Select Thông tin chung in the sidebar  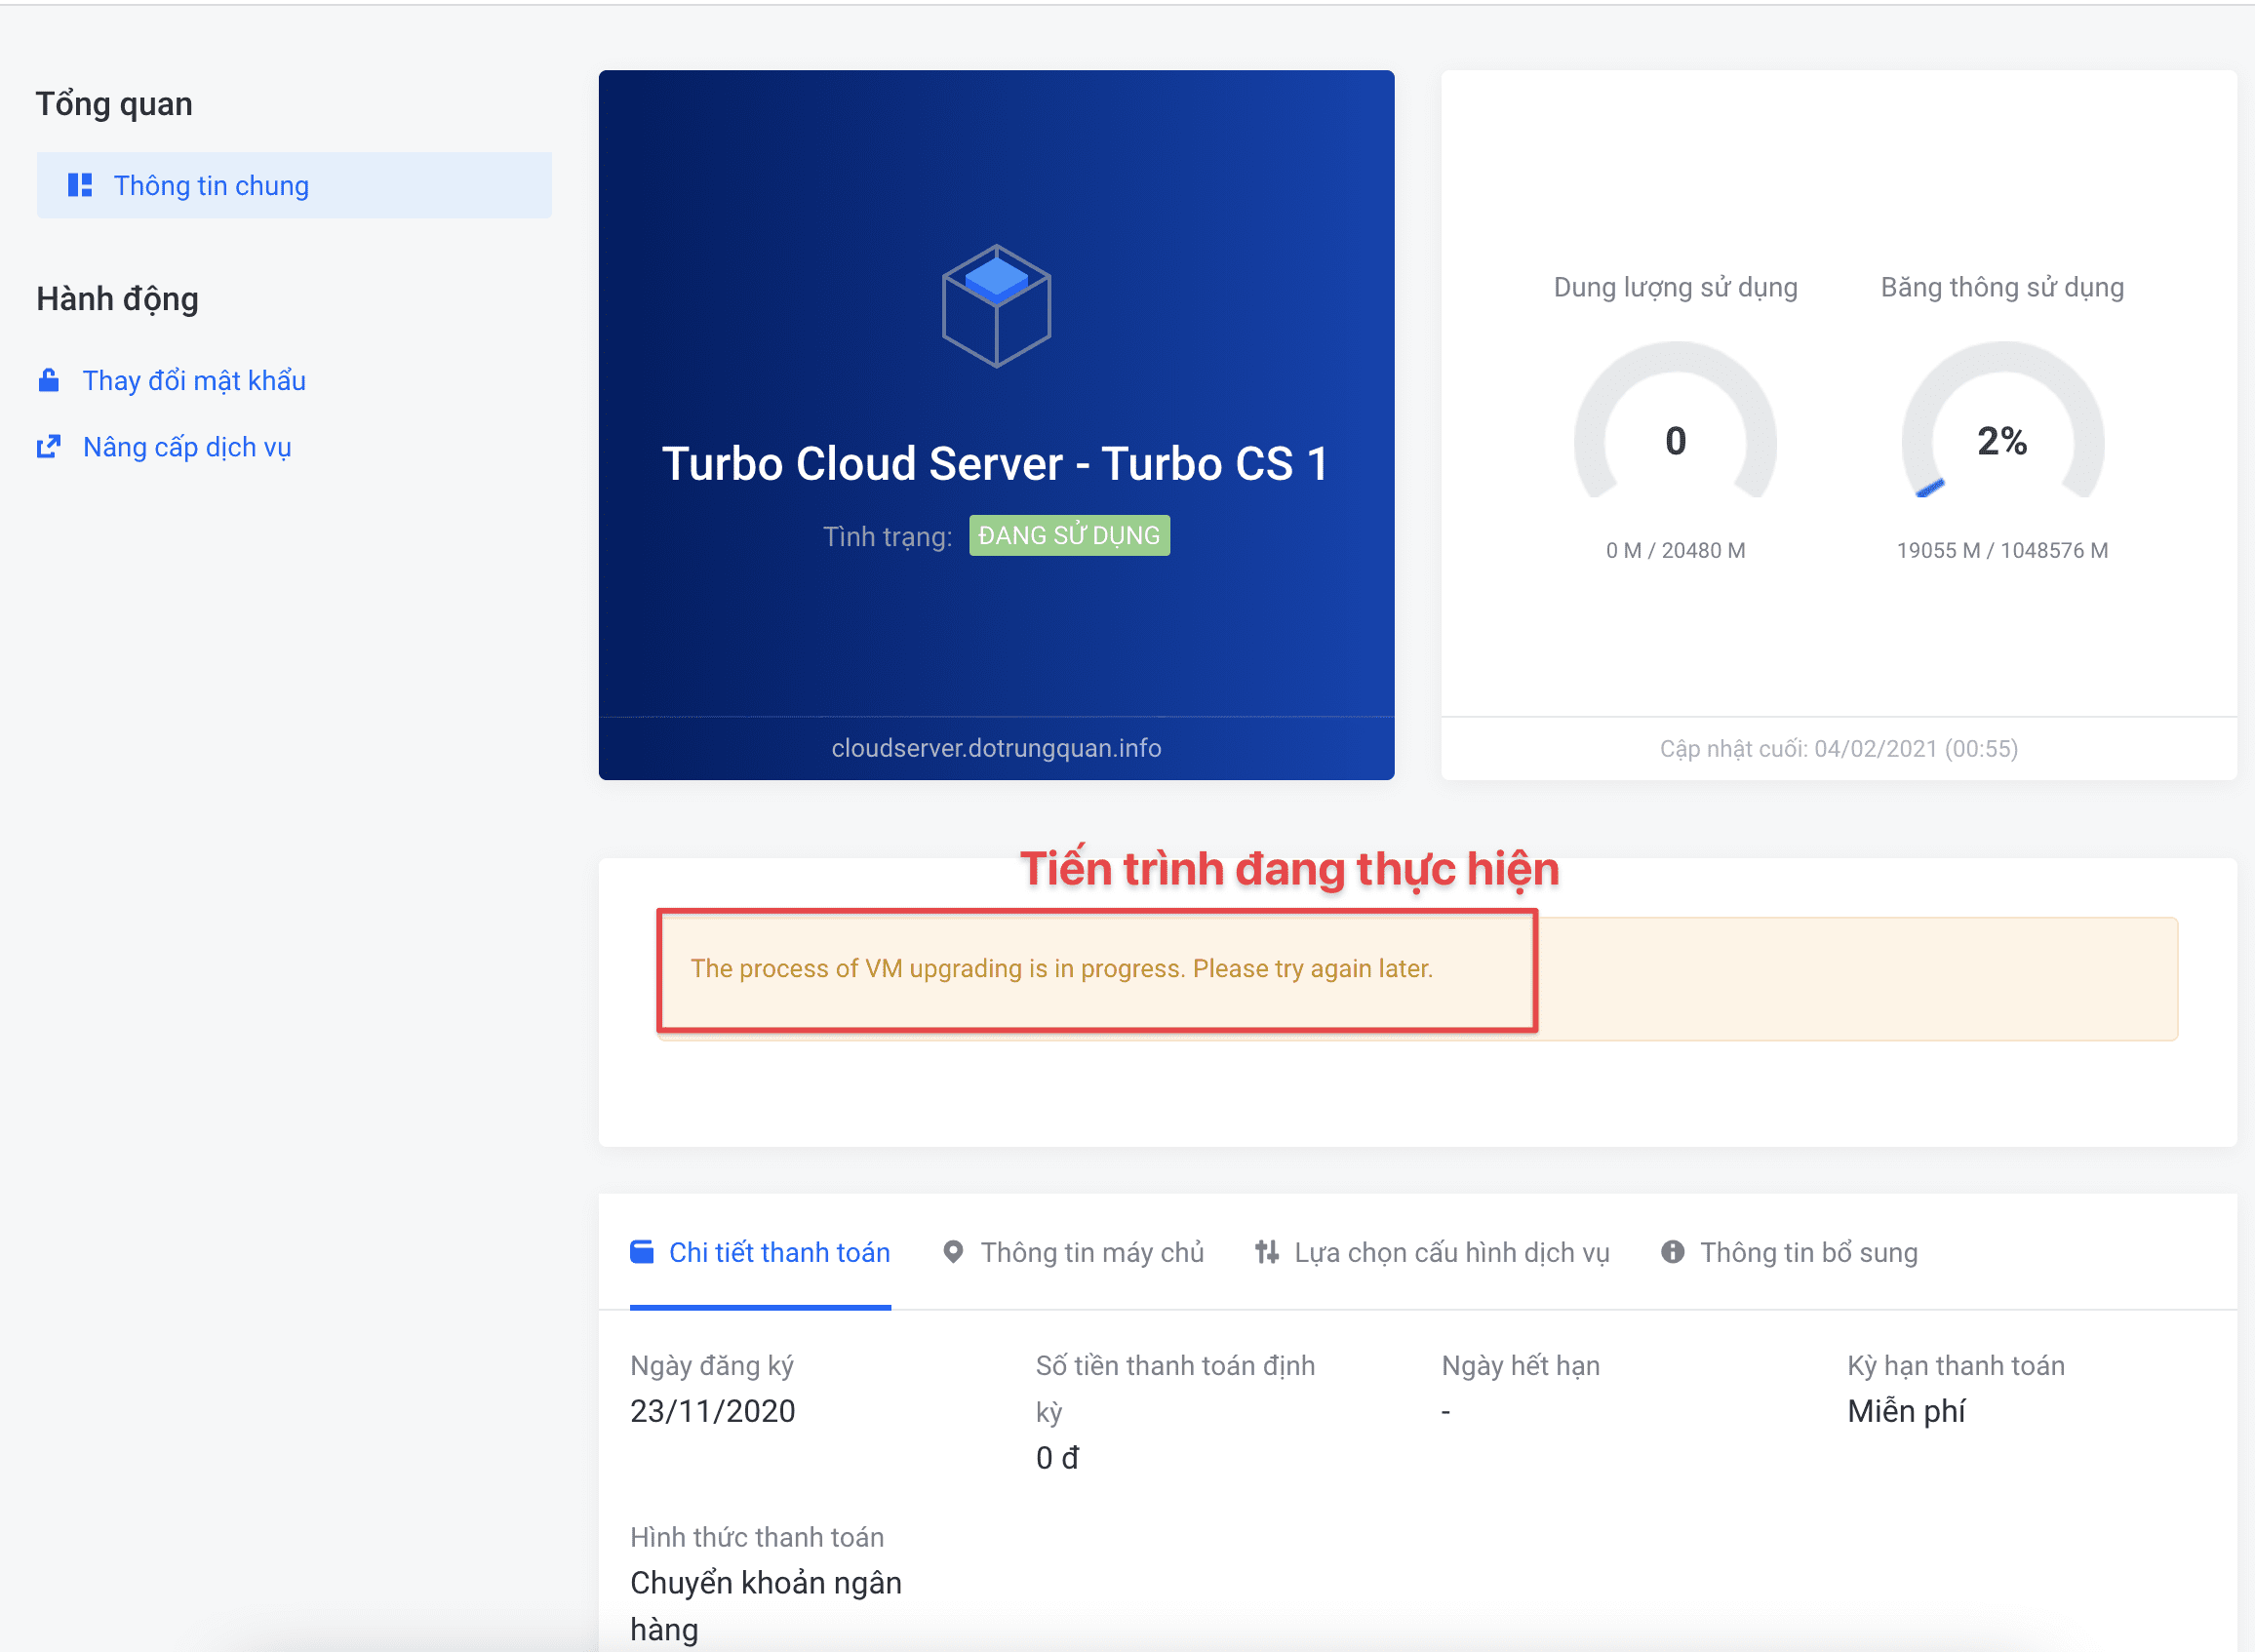[x=211, y=185]
